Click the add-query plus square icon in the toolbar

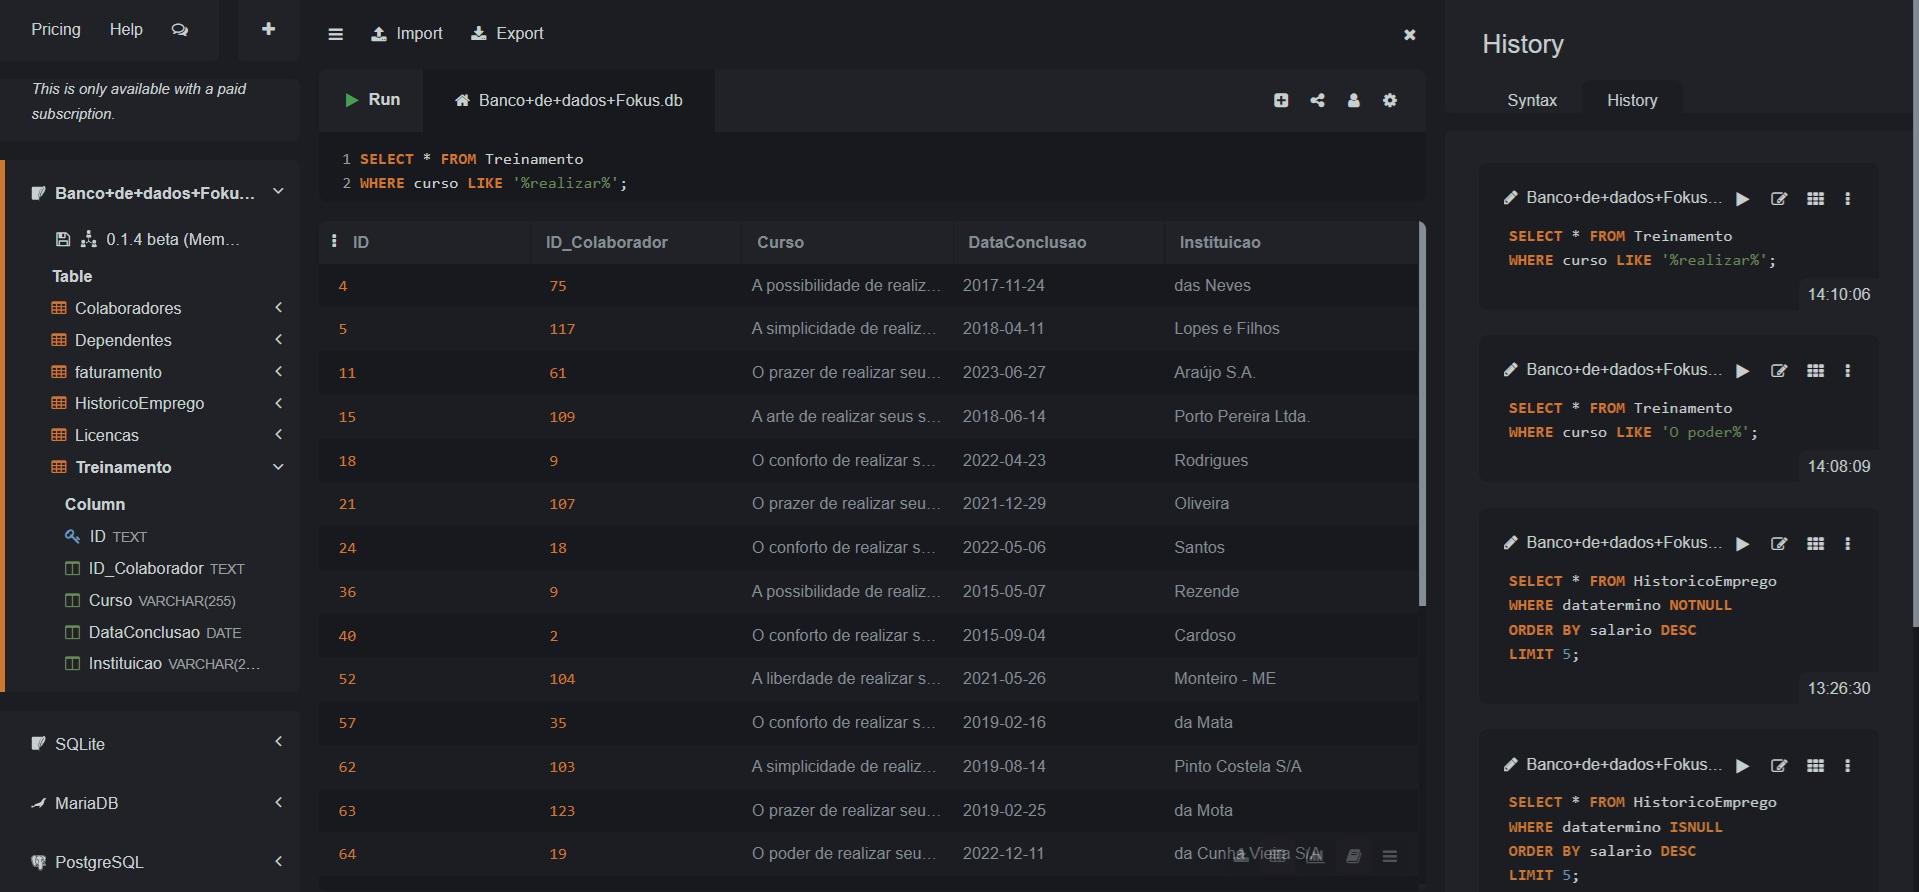click(1281, 100)
